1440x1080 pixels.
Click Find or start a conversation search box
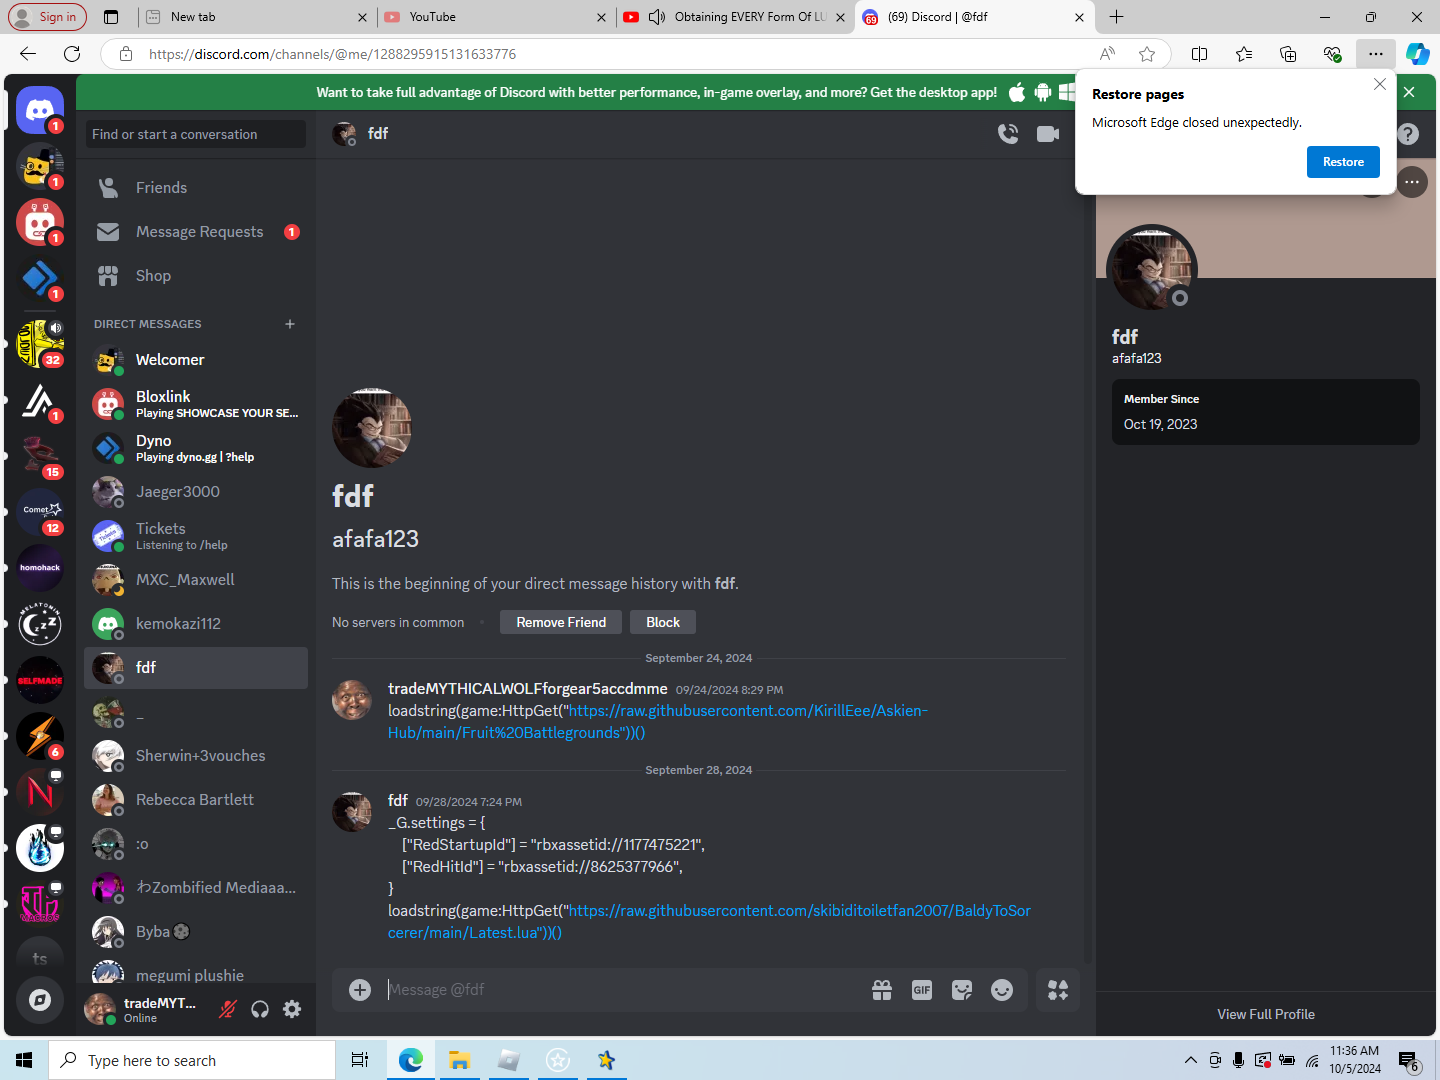click(x=196, y=134)
